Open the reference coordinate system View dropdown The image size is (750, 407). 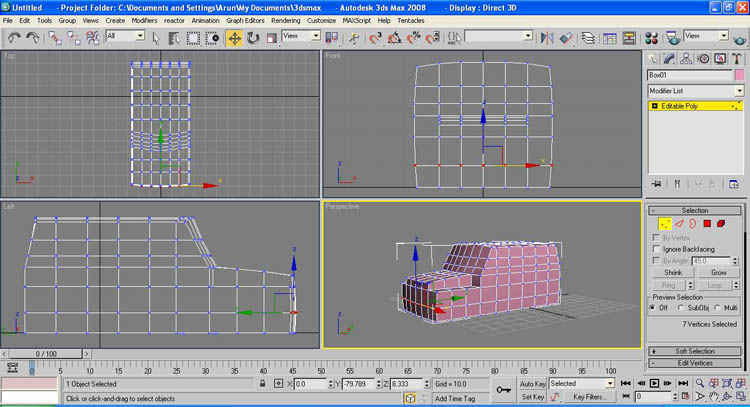click(x=301, y=36)
